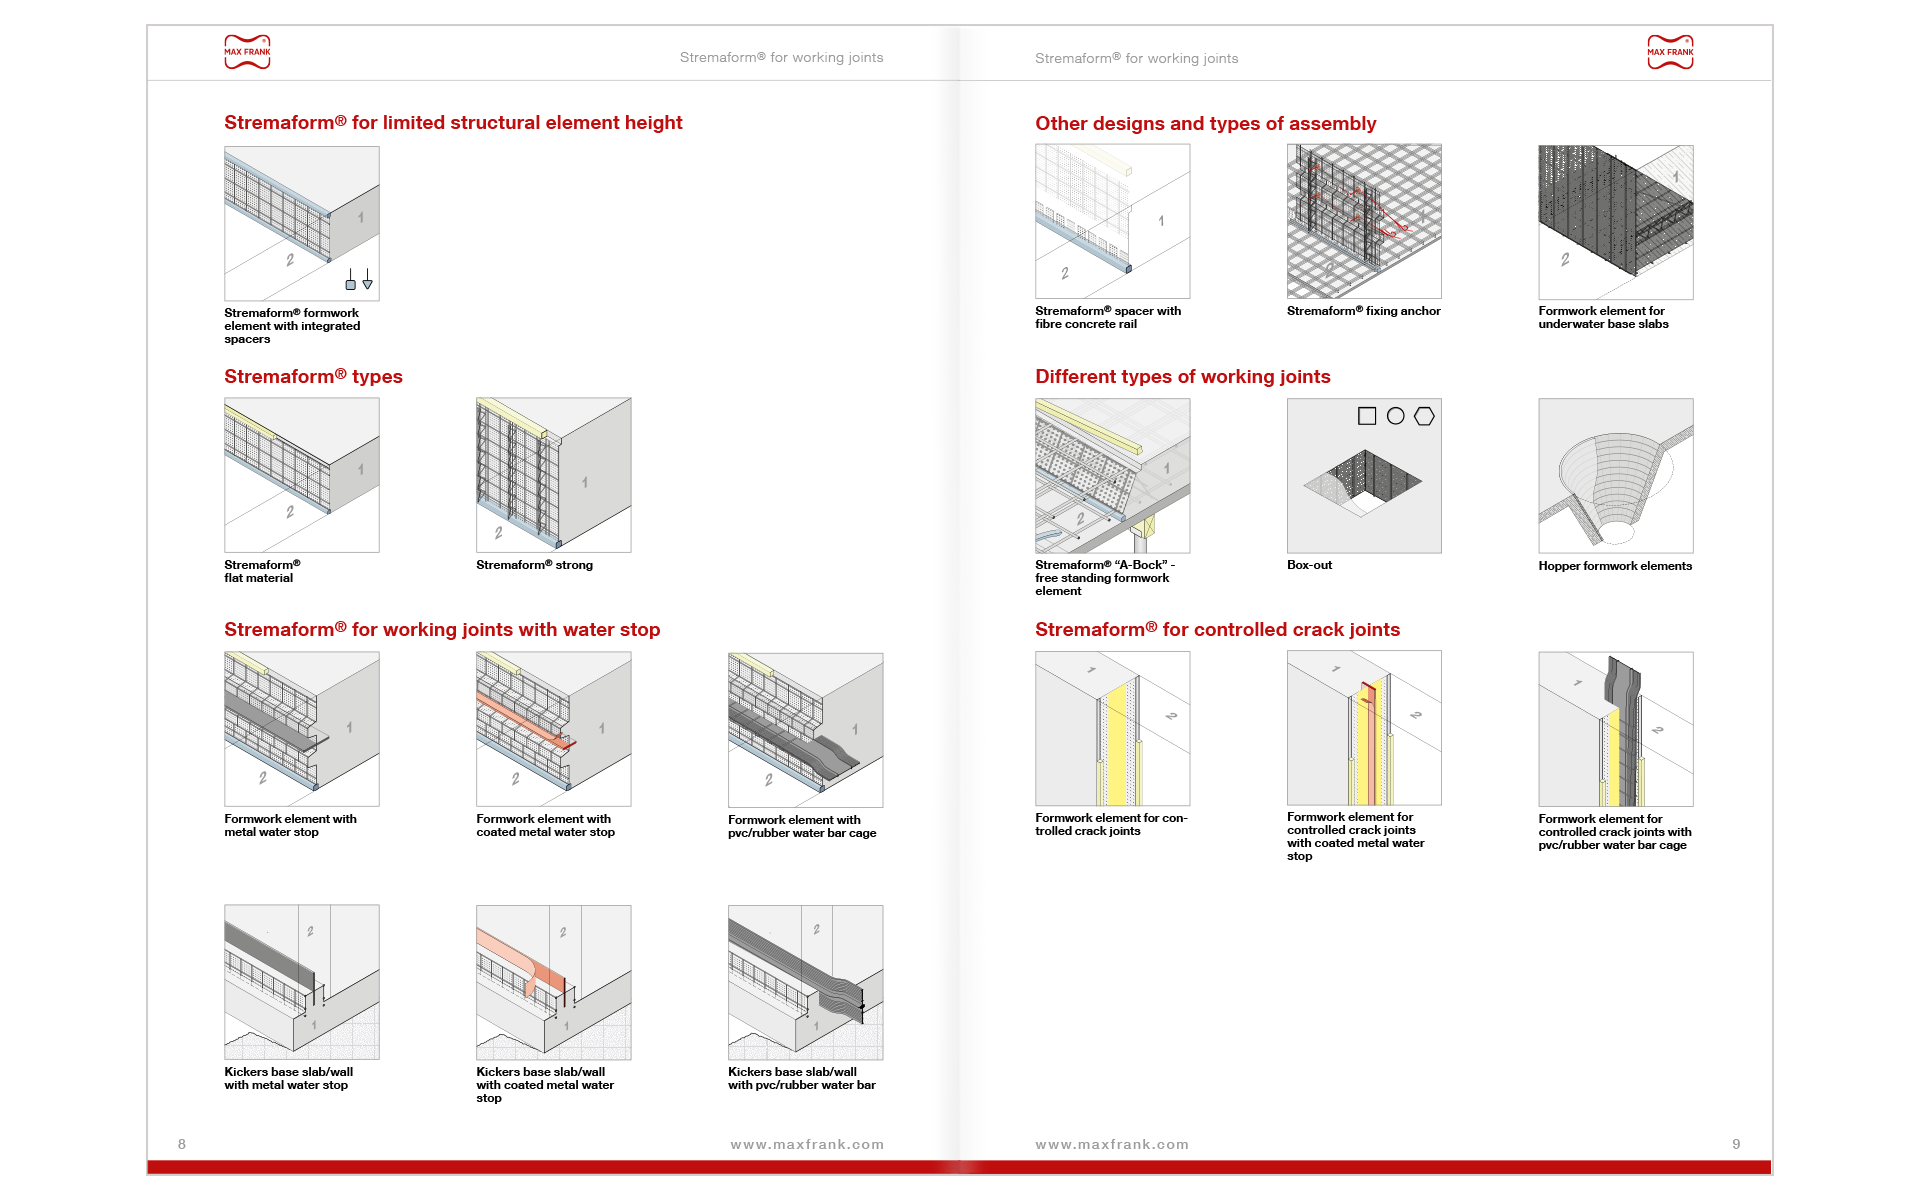Image resolution: width=1920 pixels, height=1200 pixels.
Task: Open the crack joints with pvc/rubber water bar cage illustration
Action: 1616,729
